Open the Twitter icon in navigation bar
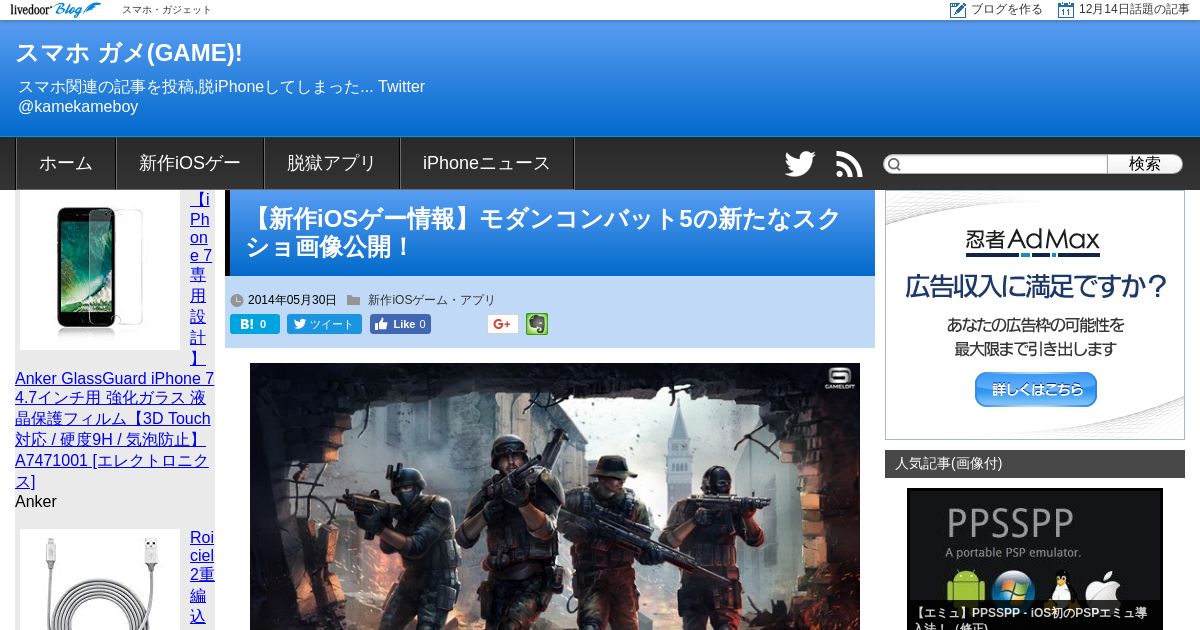The image size is (1200, 630). coord(800,164)
